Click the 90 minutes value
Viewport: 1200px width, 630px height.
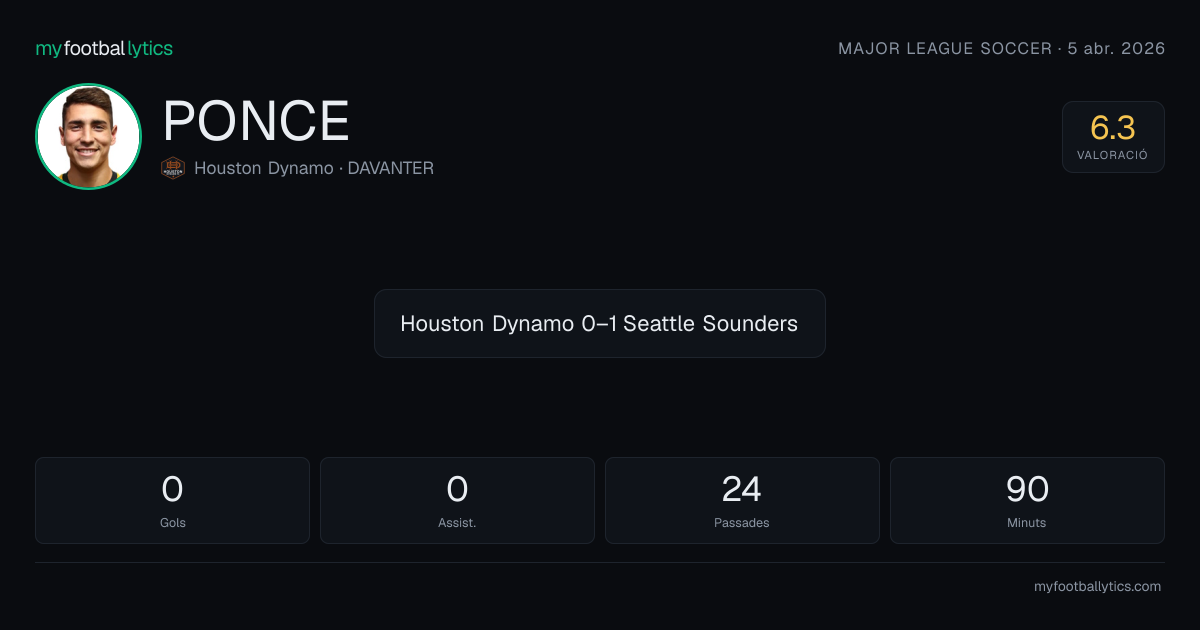tap(1027, 489)
